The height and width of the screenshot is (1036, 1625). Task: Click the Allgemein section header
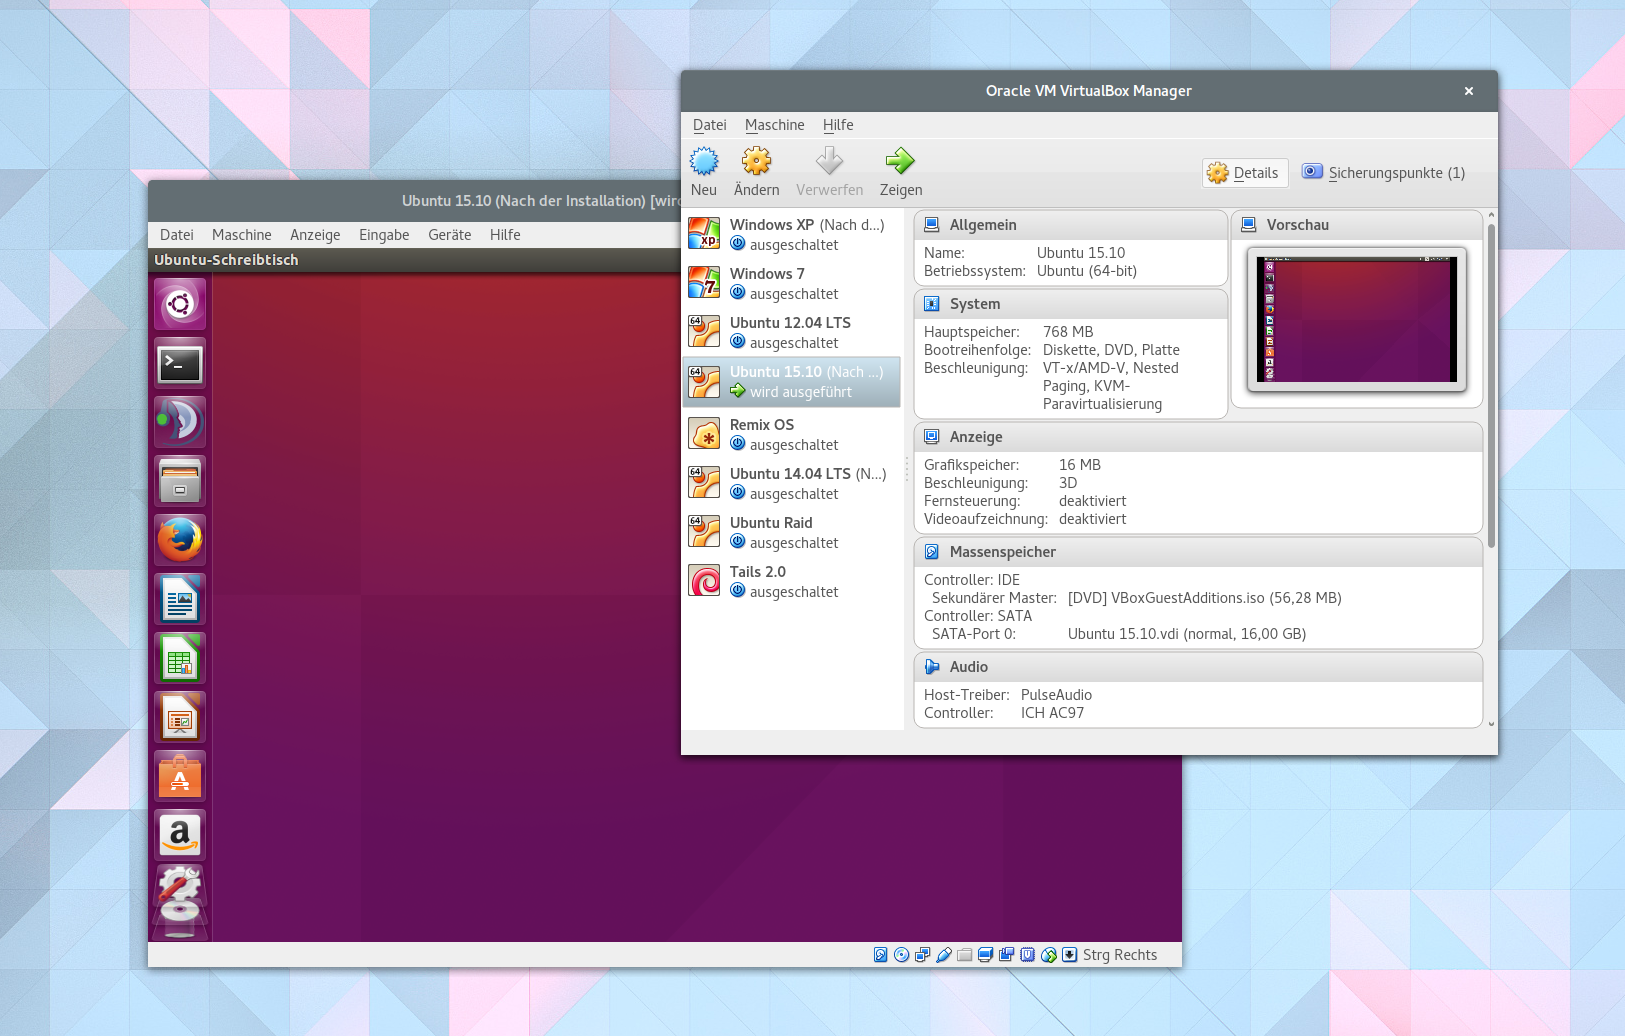click(x=1070, y=225)
